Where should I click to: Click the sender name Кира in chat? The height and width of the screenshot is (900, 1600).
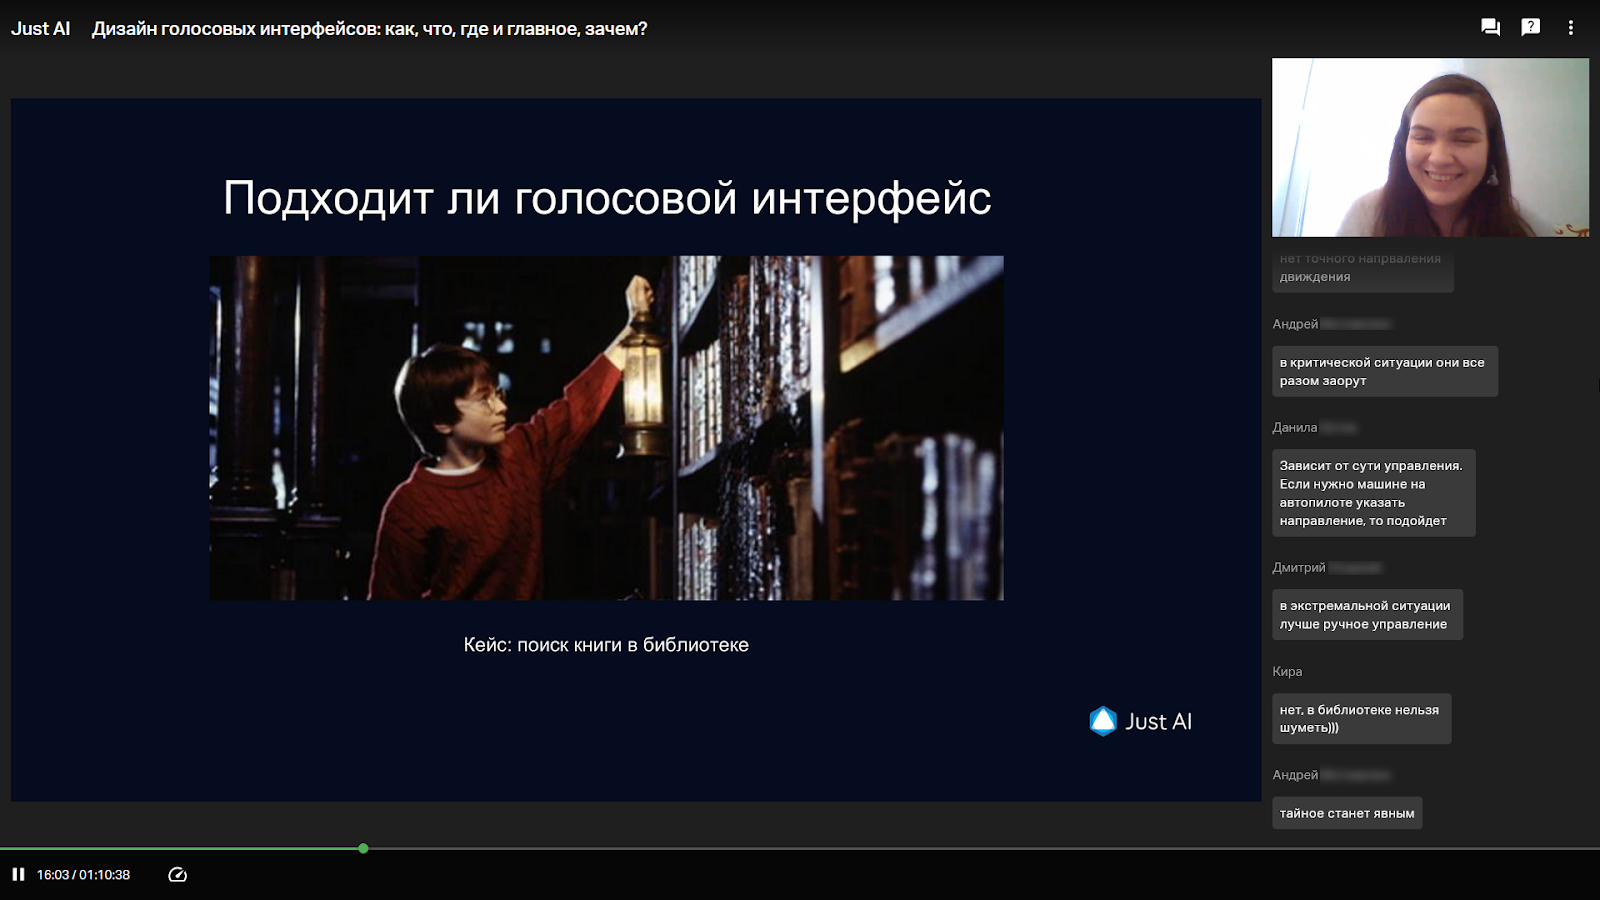coord(1287,672)
